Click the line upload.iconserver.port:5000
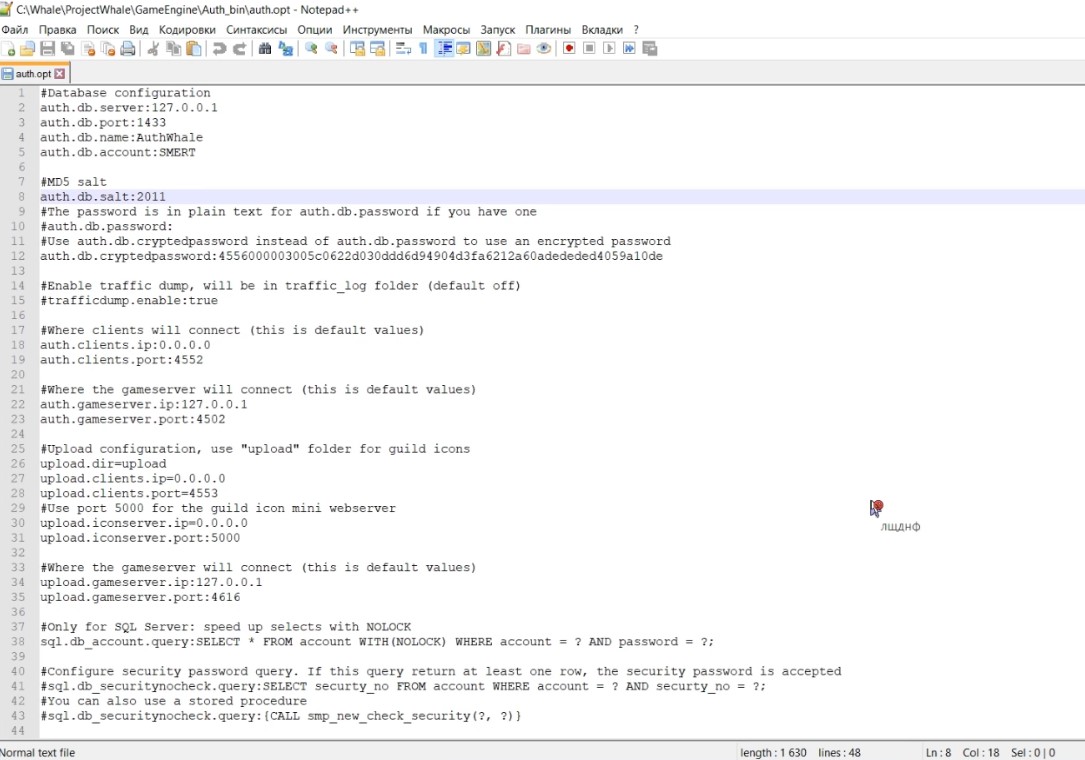Image resolution: width=1085 pixels, height=760 pixels. tap(140, 538)
